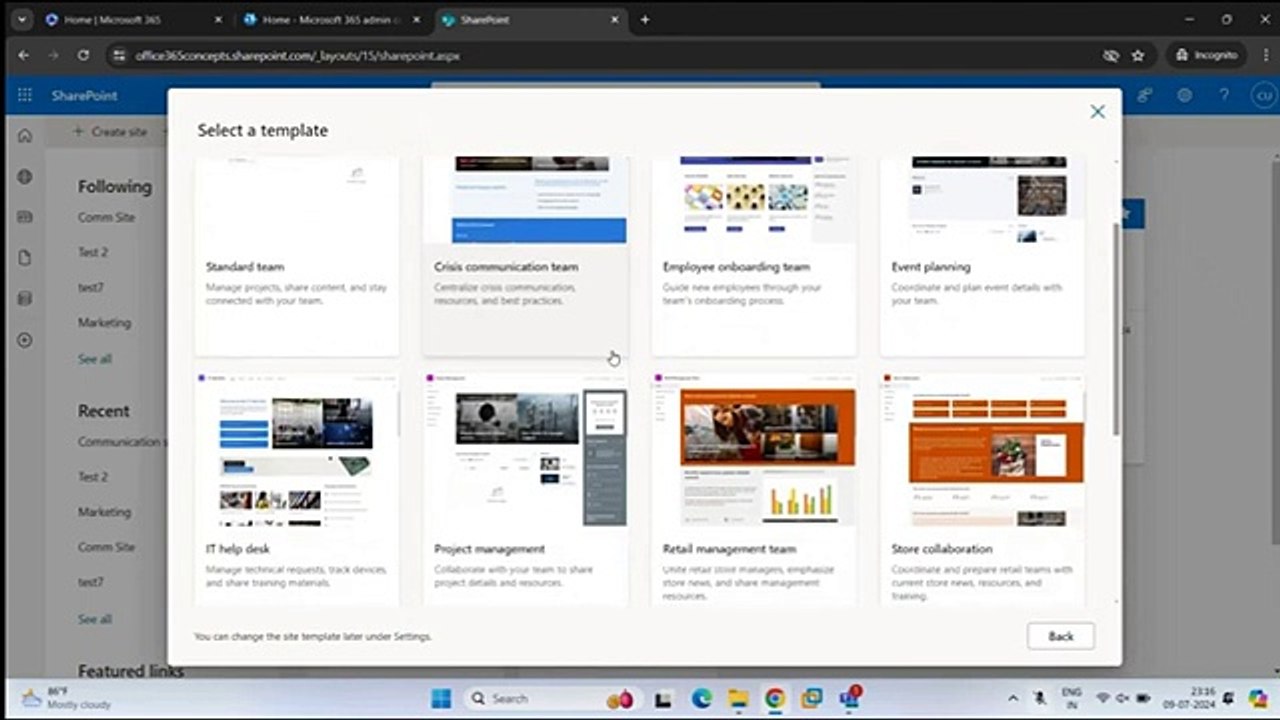Click See all under Following
Screen dimensions: 1280x720
(95, 358)
